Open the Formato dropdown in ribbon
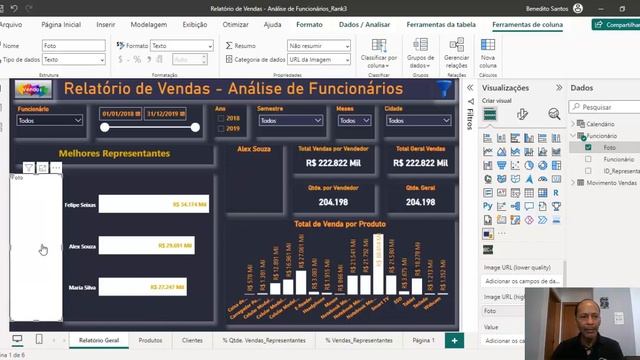640x360 pixels. [182, 46]
